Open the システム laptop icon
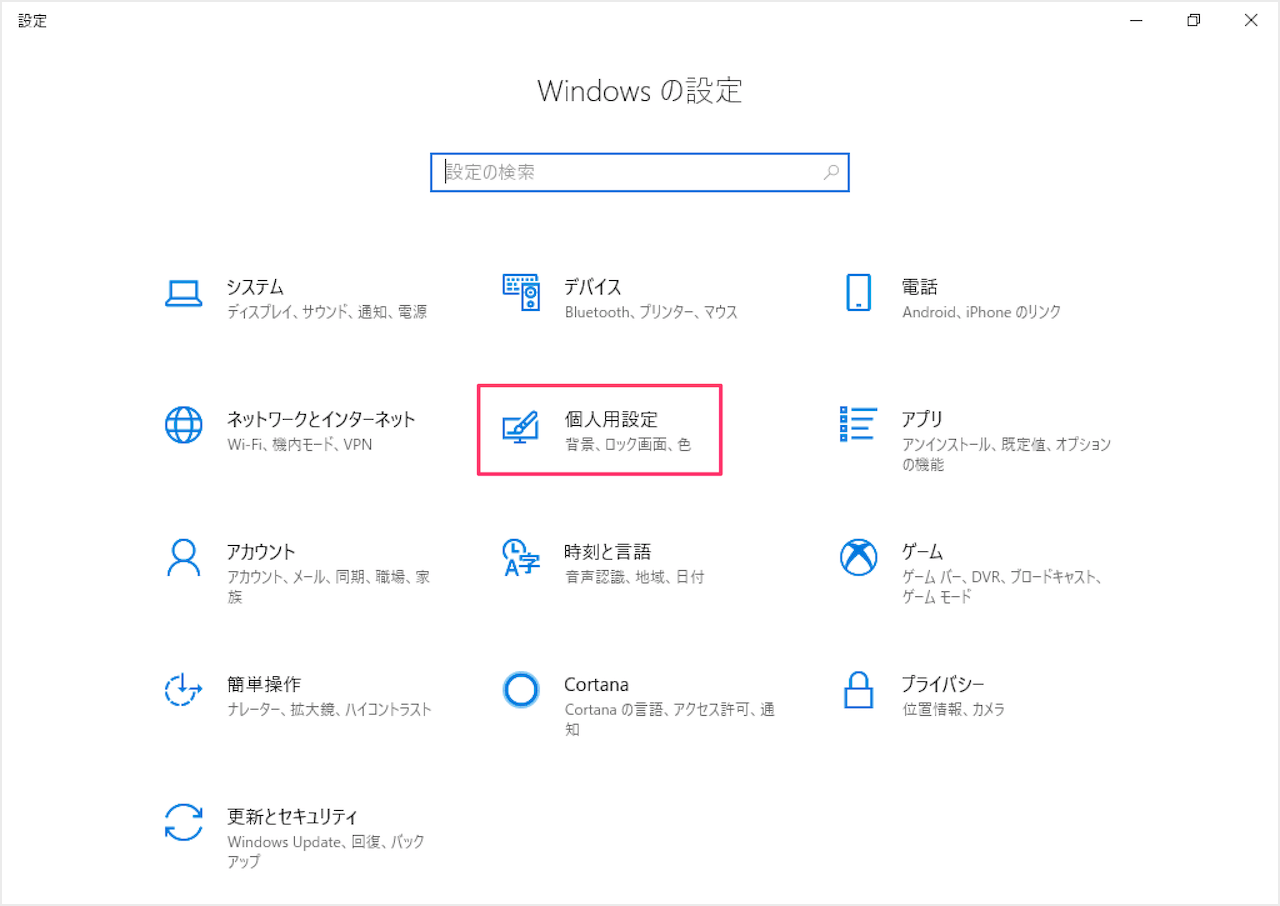 tap(184, 293)
